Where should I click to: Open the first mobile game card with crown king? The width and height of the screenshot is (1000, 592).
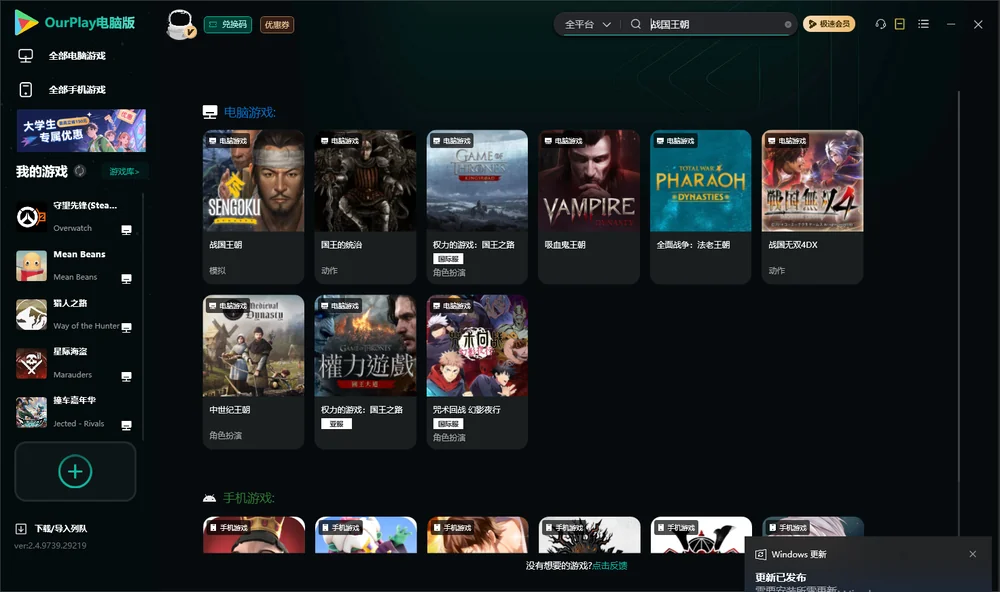pyautogui.click(x=254, y=535)
